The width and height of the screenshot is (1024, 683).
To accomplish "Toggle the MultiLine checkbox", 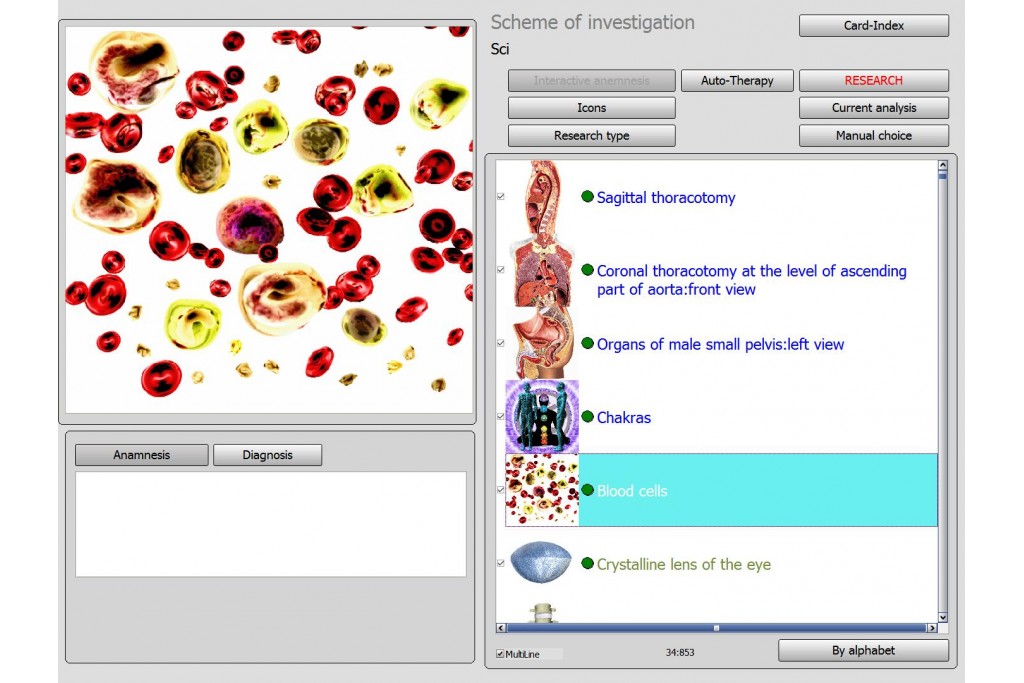I will click(x=500, y=654).
